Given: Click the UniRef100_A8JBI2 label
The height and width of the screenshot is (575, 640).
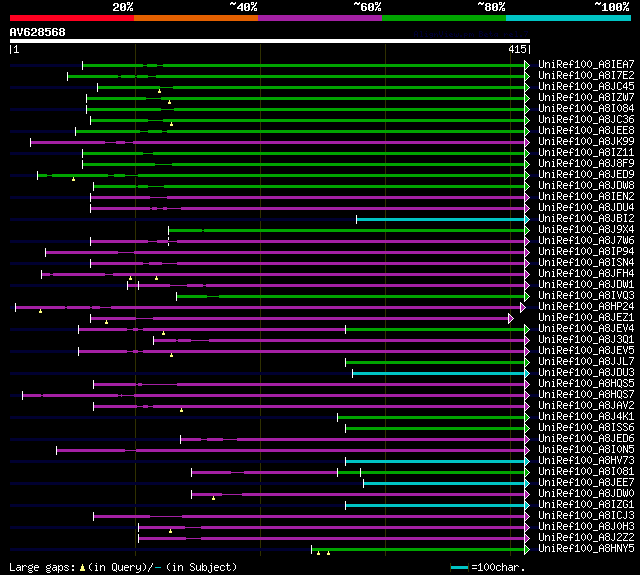Looking at the screenshot, I should pos(586,219).
